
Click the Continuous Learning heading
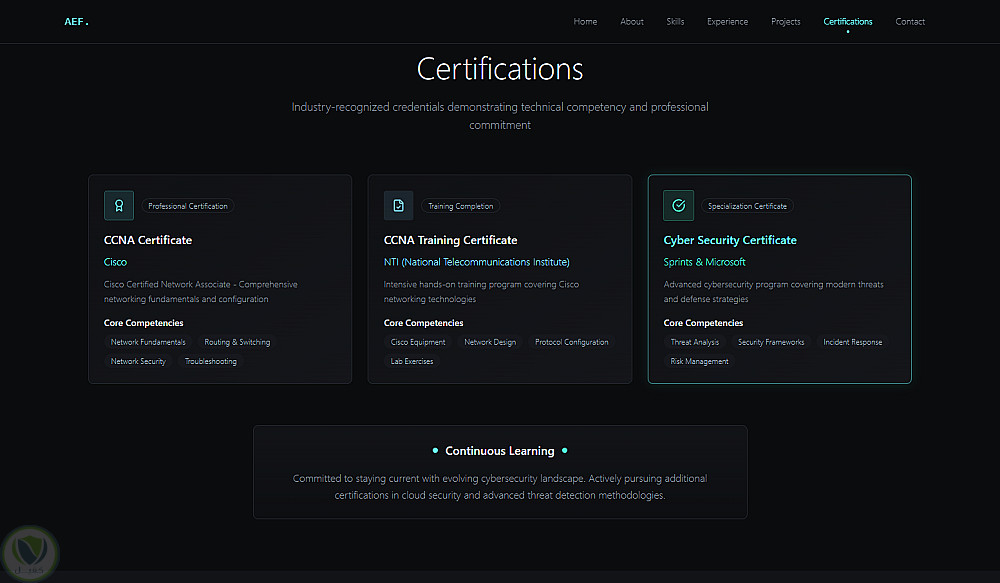500,451
